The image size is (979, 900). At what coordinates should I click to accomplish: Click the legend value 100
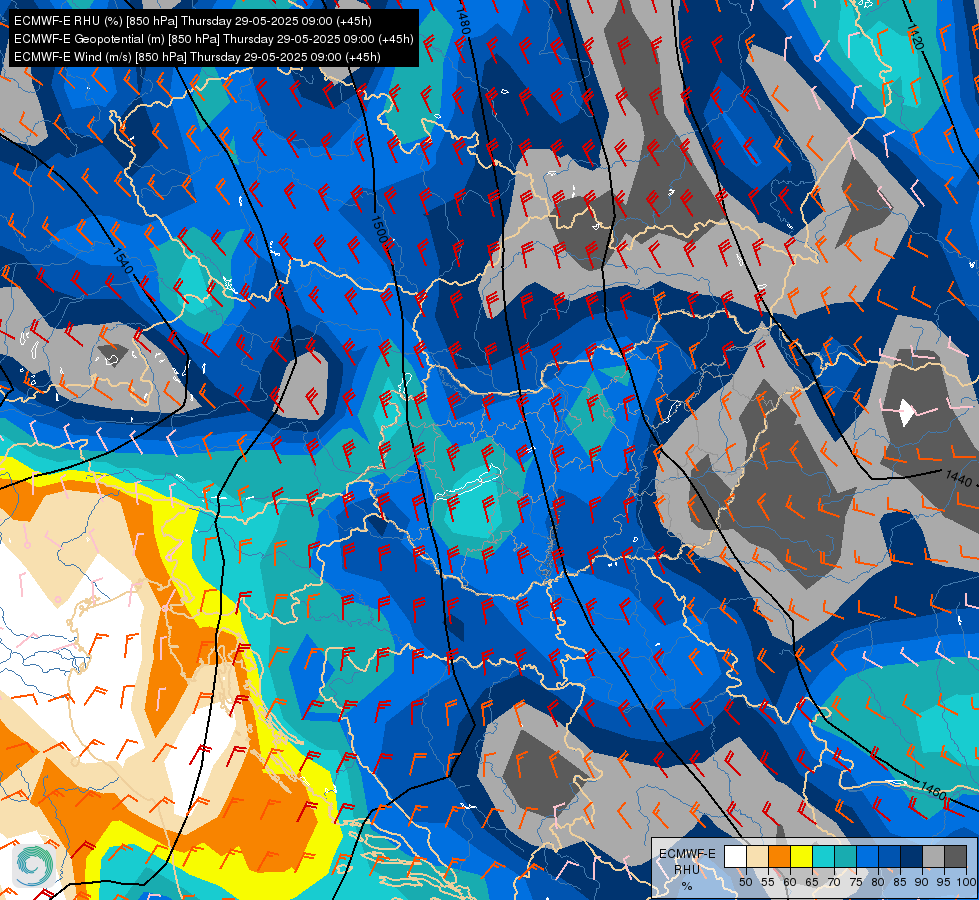[x=966, y=882]
